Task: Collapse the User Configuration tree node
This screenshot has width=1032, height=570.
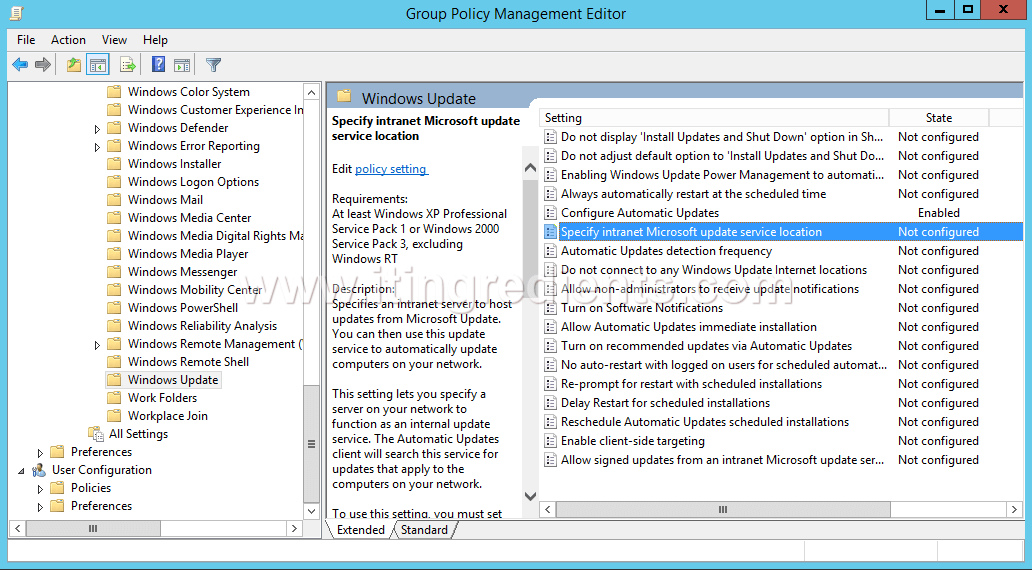Action: tap(23, 471)
